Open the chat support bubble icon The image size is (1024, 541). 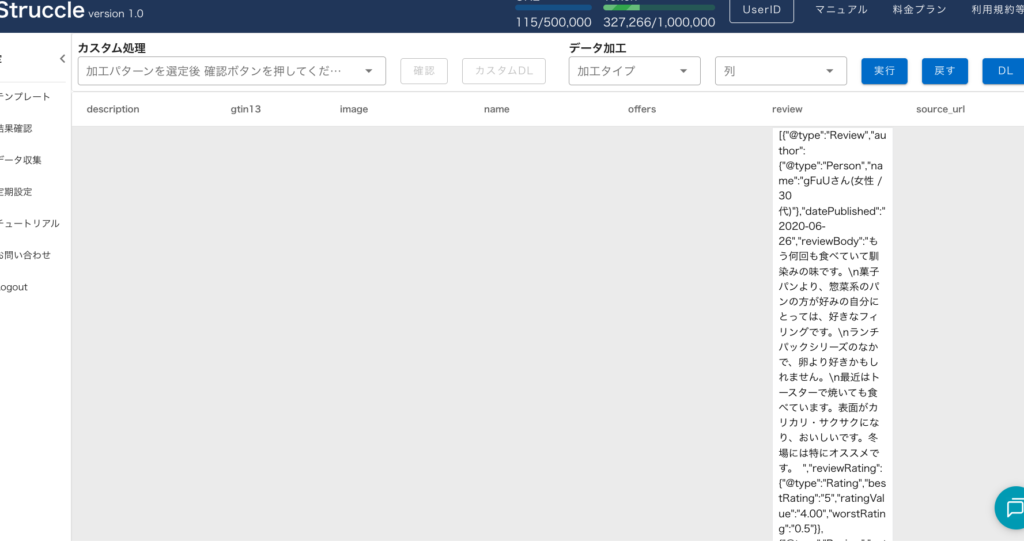1012,508
